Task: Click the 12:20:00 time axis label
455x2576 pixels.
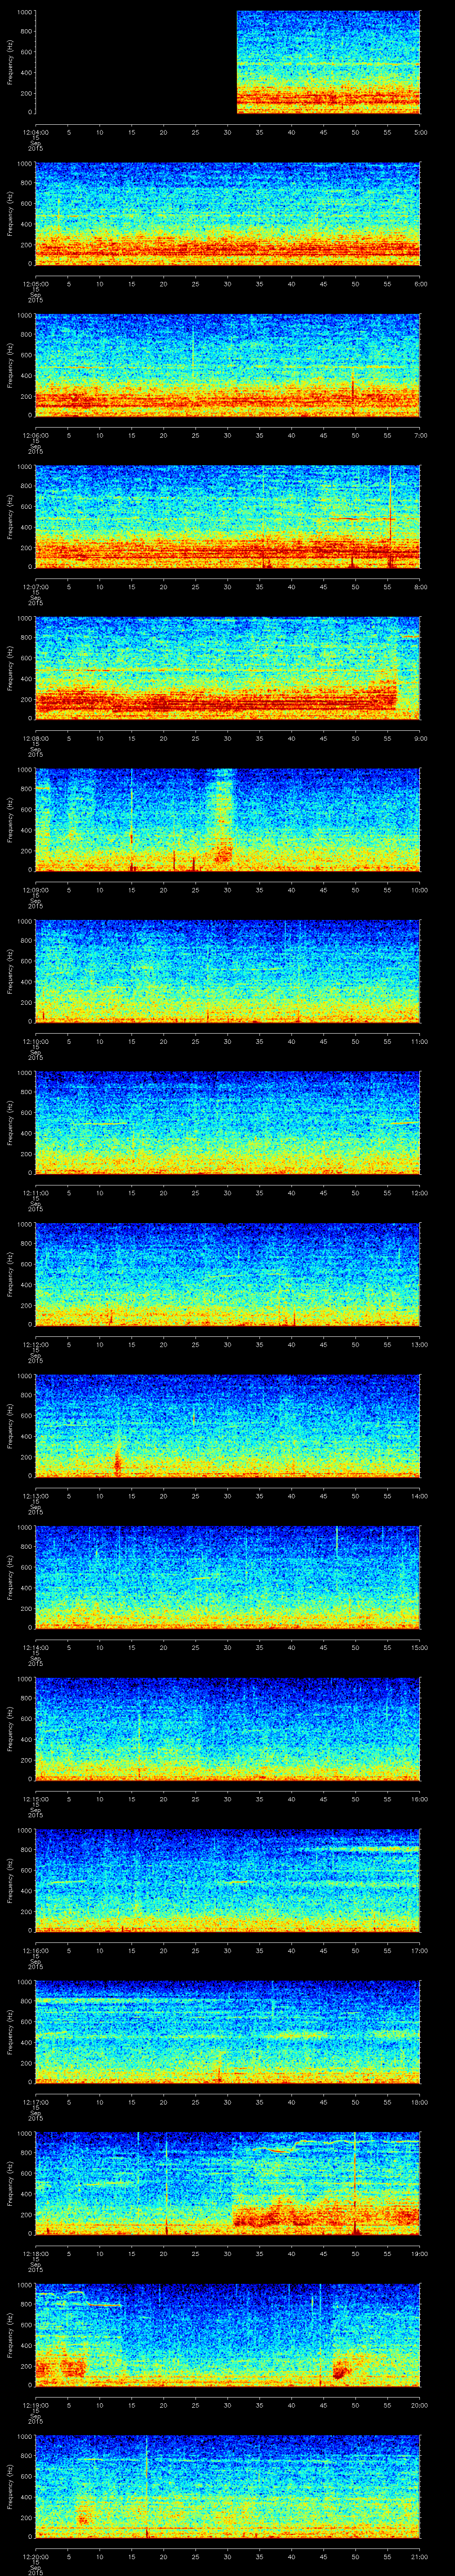Action: point(35,2556)
